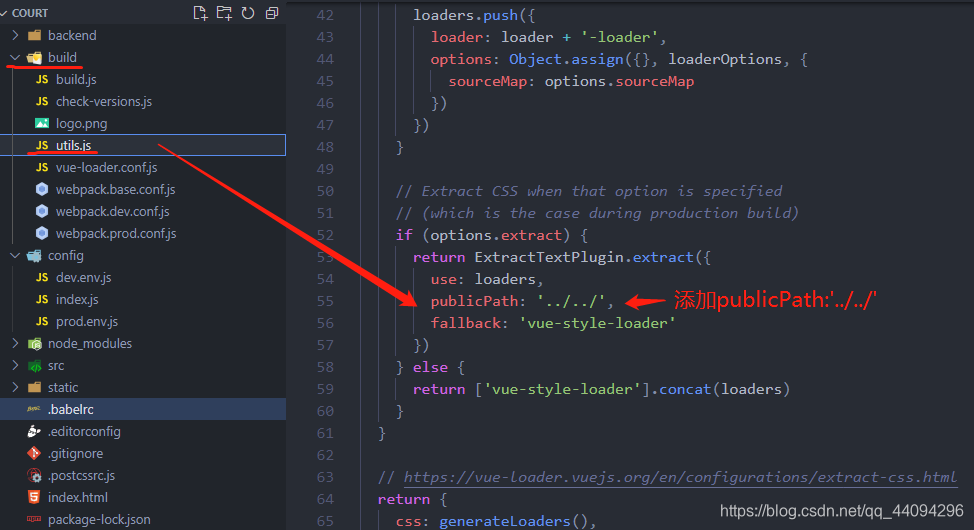Refresh the explorer with the refresh icon
974x530 pixels.
tap(248, 13)
